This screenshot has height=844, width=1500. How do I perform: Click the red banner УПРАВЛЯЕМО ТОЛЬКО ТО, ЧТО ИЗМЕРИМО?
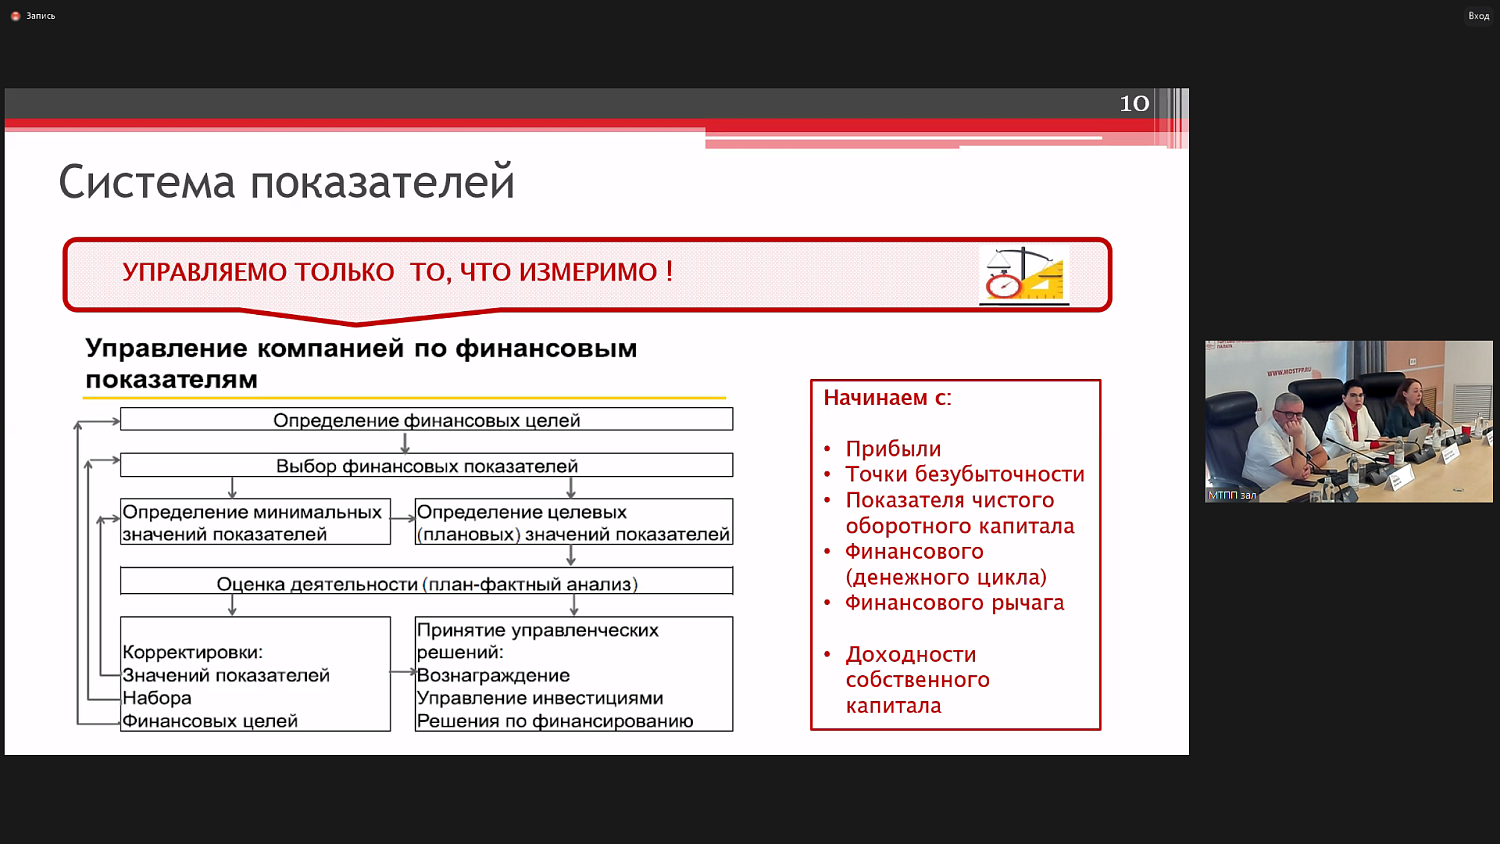400,270
